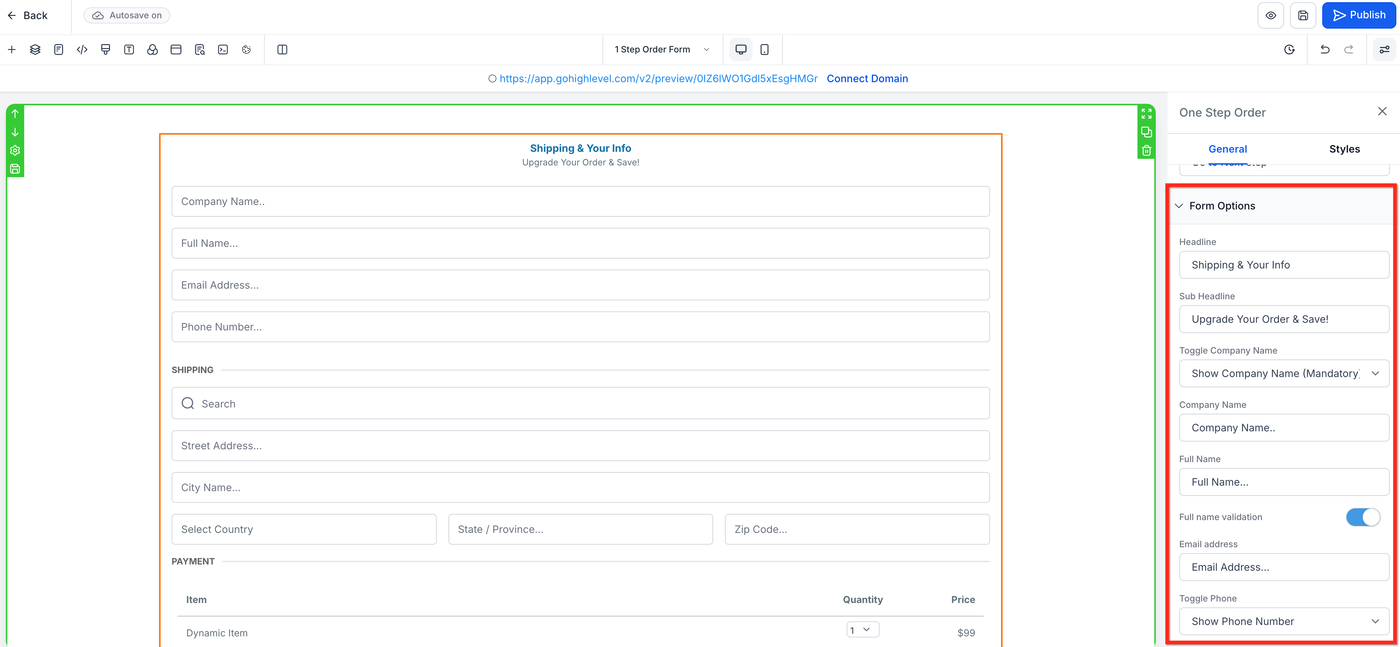Image resolution: width=1400 pixels, height=647 pixels.
Task: Open the layers panel icon
Action: pyautogui.click(x=35, y=49)
